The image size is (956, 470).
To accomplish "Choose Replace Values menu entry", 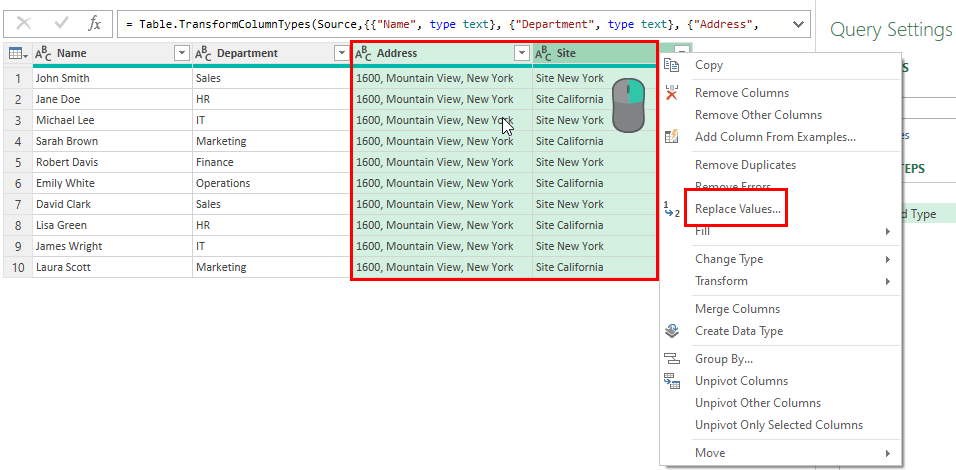I will click(738, 209).
